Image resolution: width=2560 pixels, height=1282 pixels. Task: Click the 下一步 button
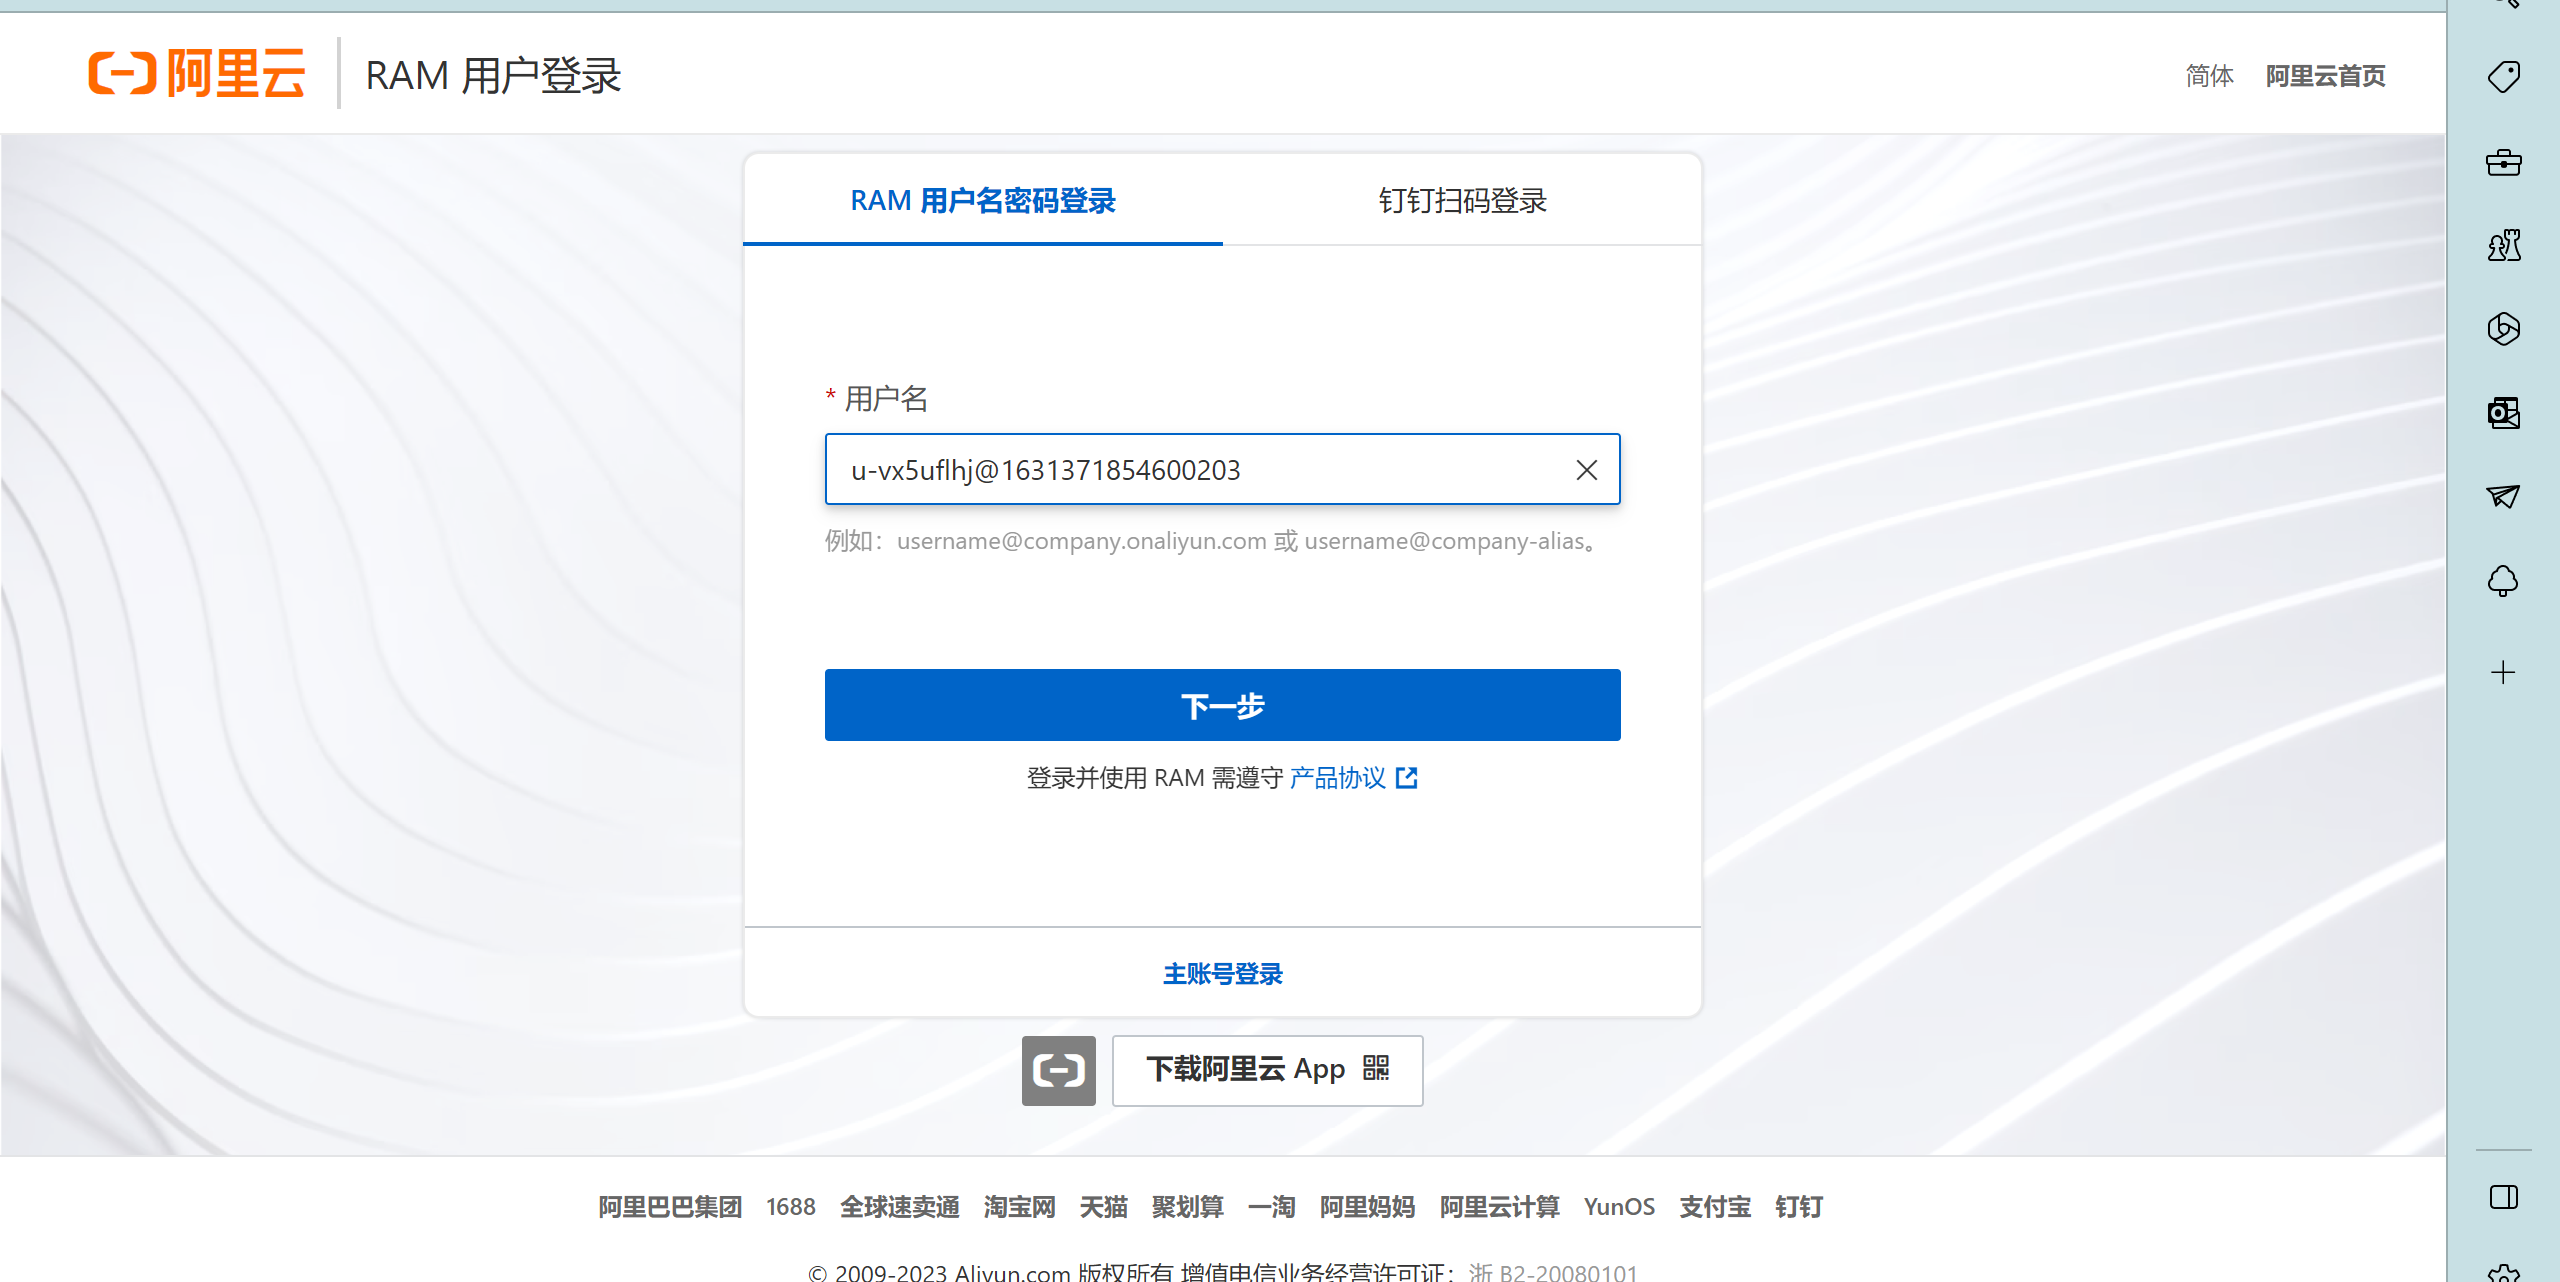1222,705
